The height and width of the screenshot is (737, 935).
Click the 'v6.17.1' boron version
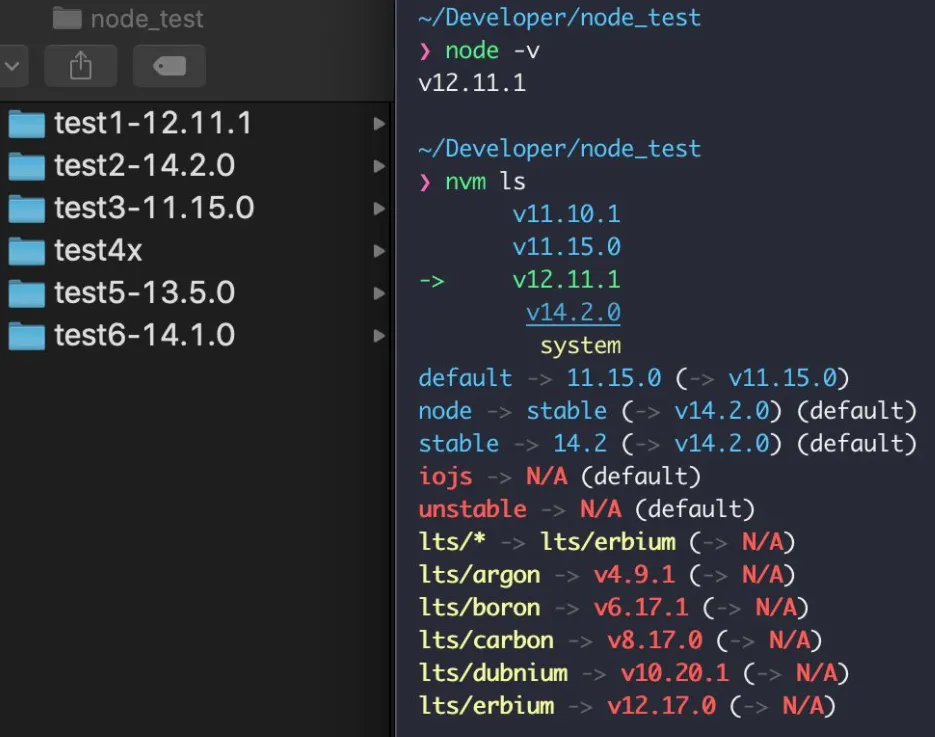point(641,608)
